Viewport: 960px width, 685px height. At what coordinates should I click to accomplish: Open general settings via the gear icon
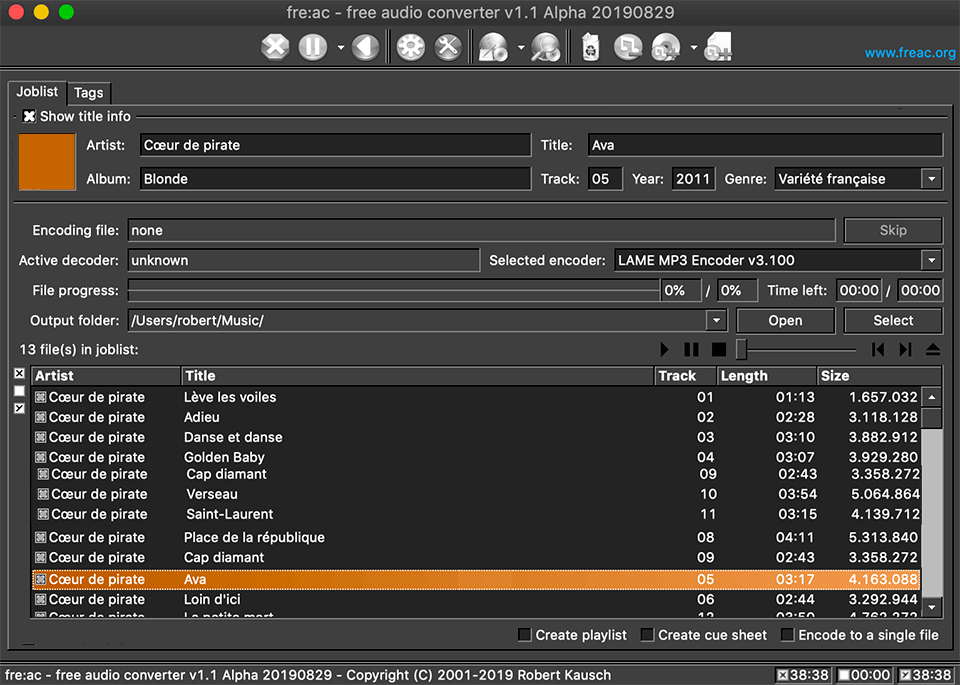(x=410, y=46)
